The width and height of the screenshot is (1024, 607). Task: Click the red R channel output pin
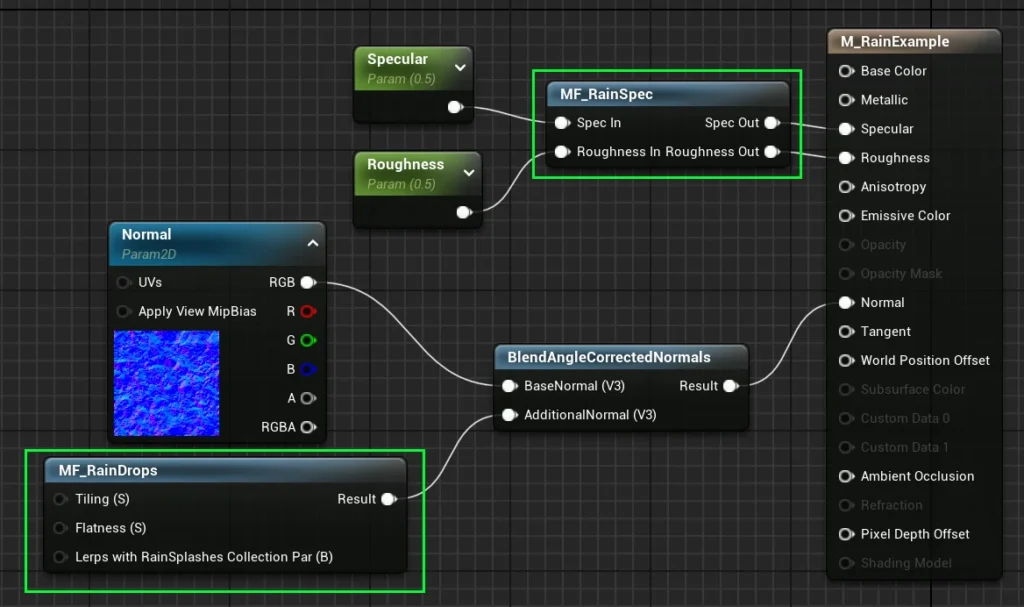coord(308,312)
